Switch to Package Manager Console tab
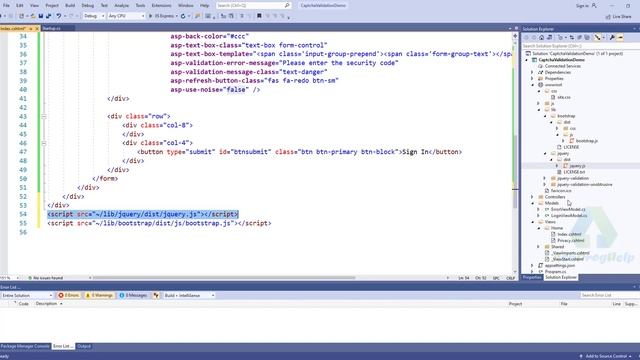The height and width of the screenshot is (360, 640). (24, 346)
